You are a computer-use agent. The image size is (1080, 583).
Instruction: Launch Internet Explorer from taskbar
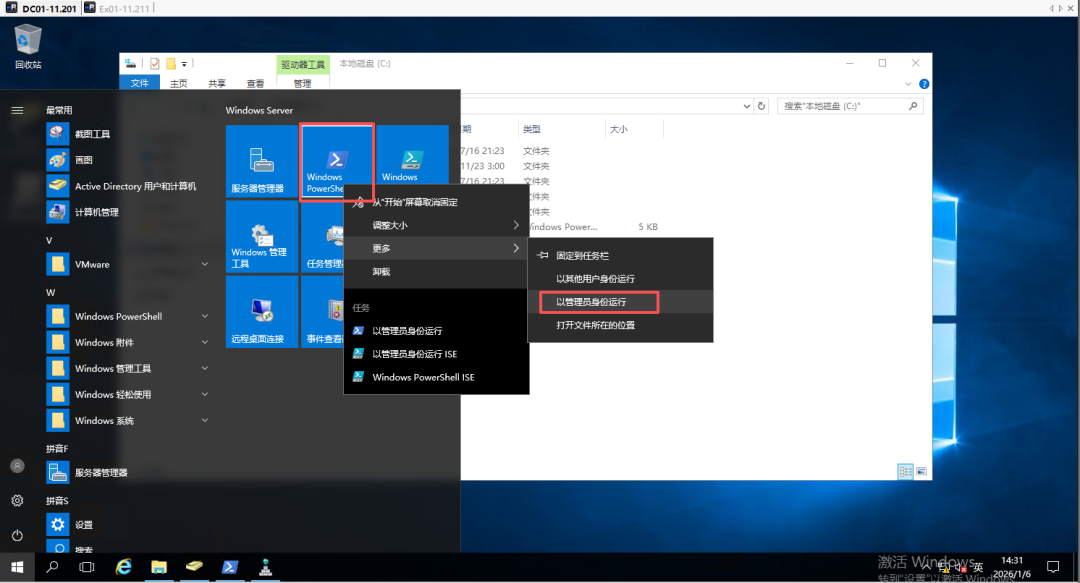click(x=124, y=567)
